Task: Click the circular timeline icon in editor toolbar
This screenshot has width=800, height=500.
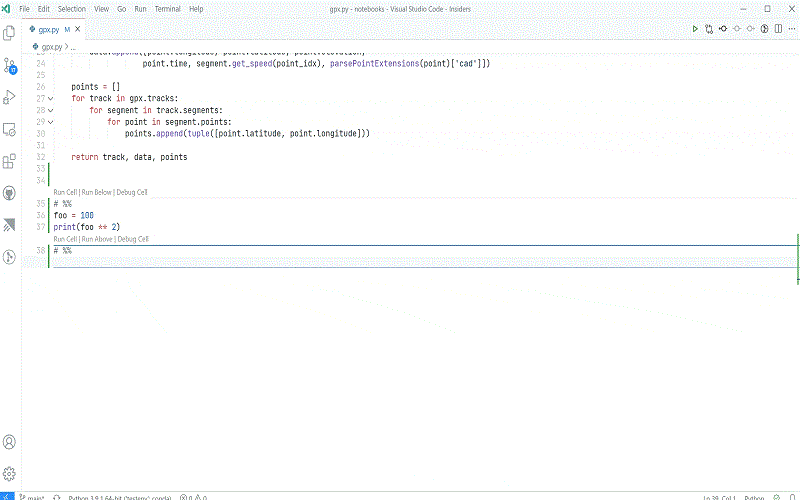Action: point(764,29)
